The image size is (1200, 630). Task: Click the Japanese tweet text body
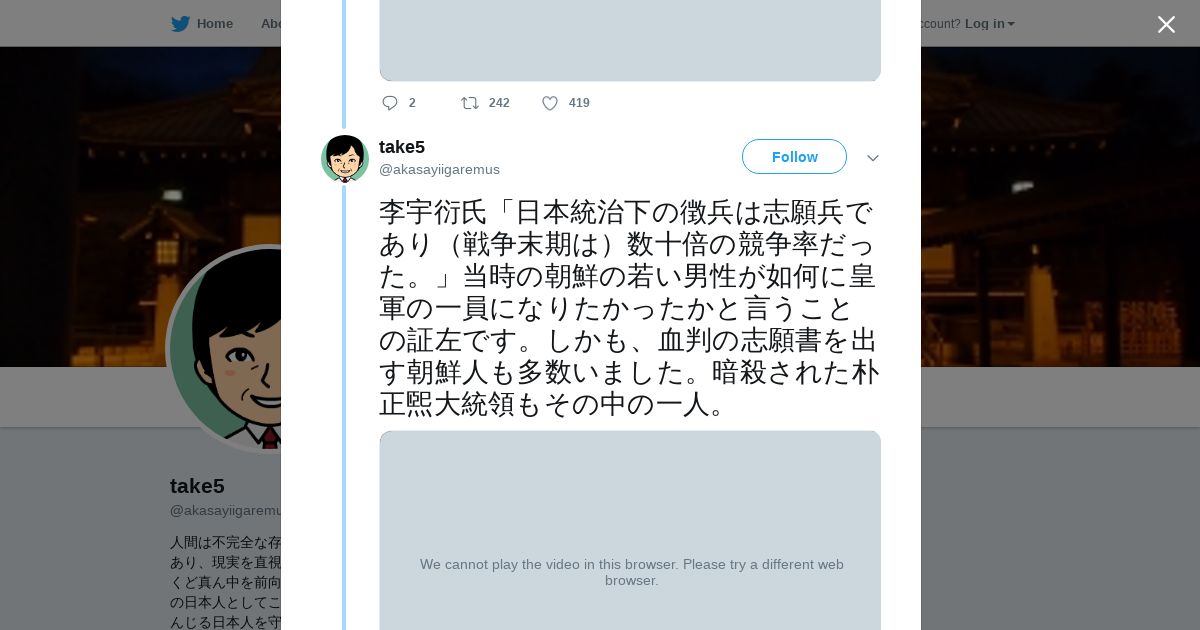click(628, 308)
